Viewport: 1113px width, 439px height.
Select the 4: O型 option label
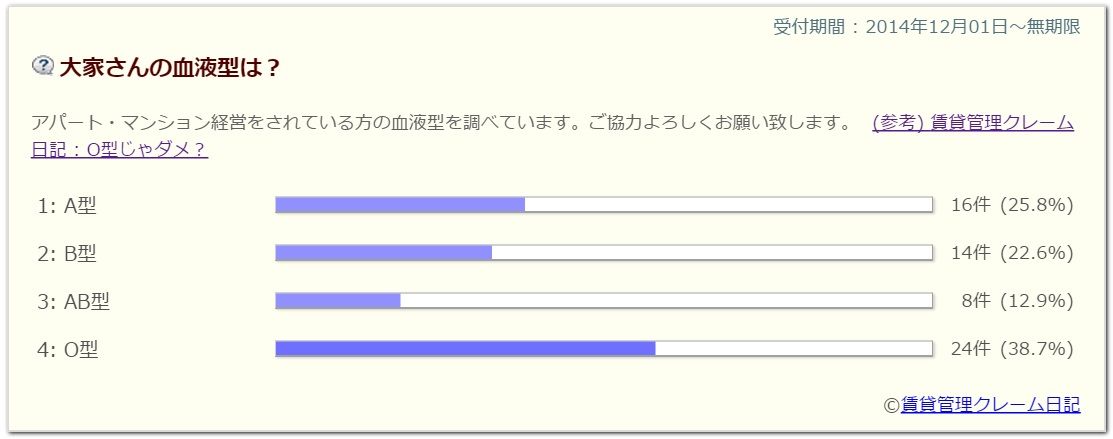[x=68, y=349]
